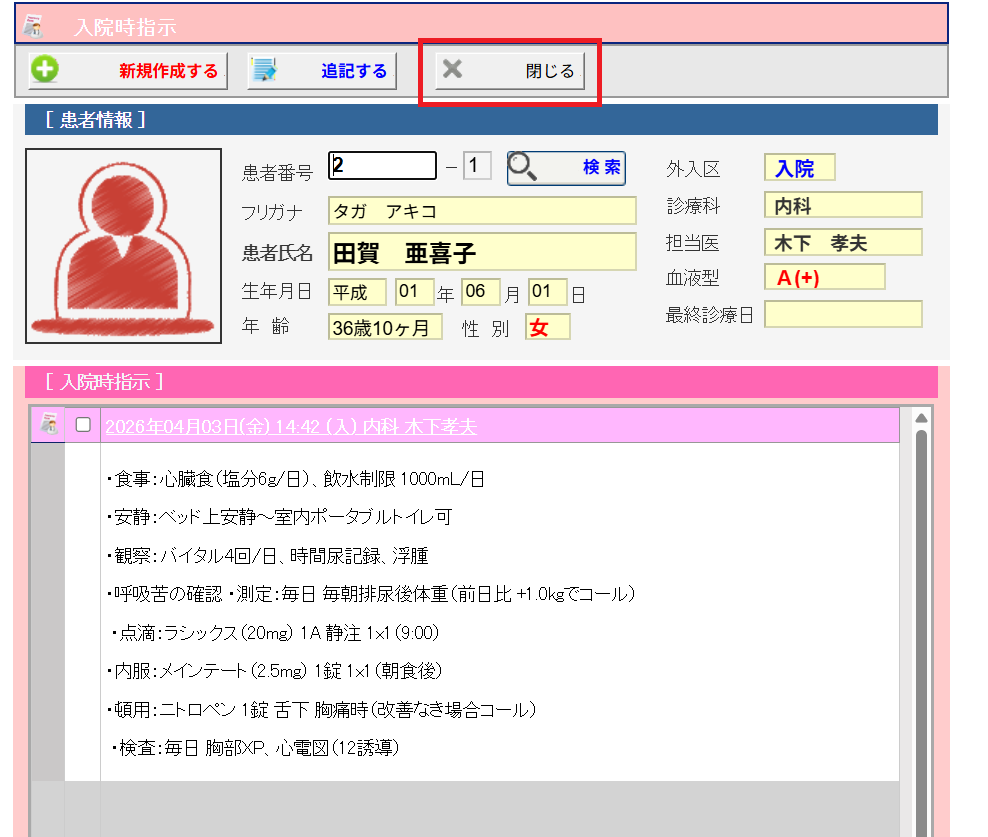Screen dimensions: 988x837
Task: Open the 2026年04月03日 木下孝夫 record link
Action: 290,427
